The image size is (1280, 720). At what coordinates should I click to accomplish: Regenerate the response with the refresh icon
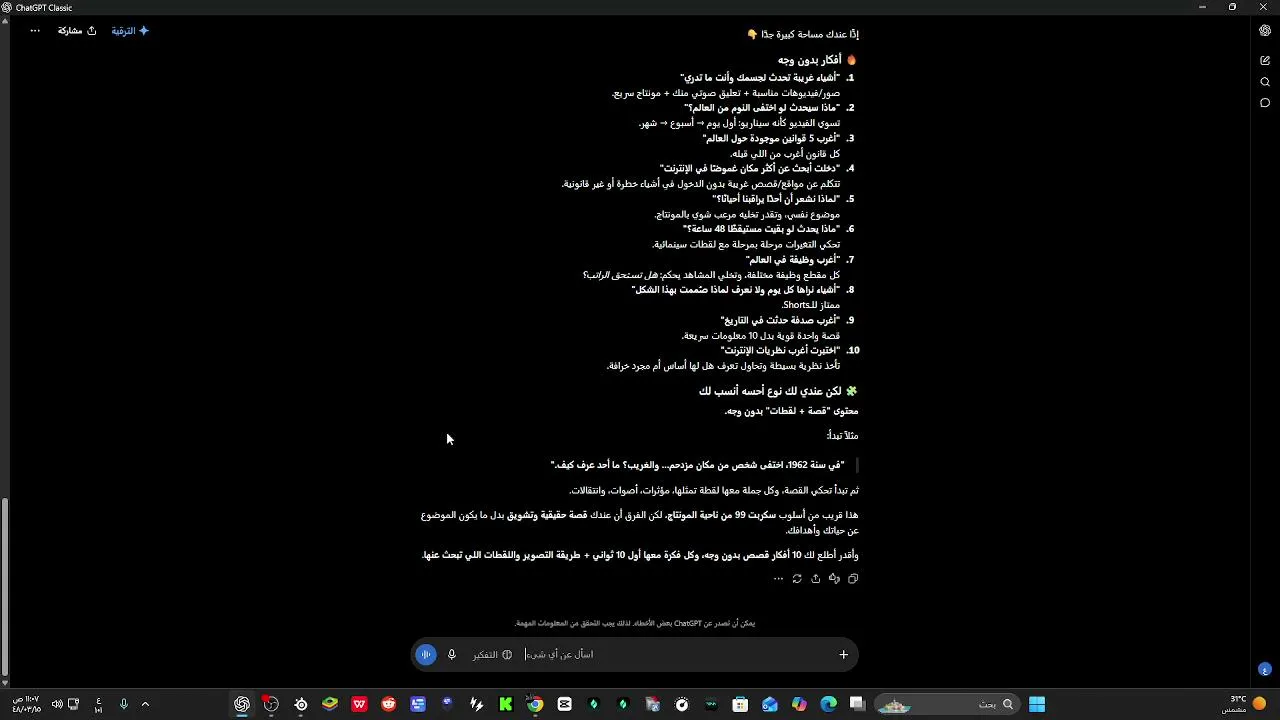pos(797,578)
